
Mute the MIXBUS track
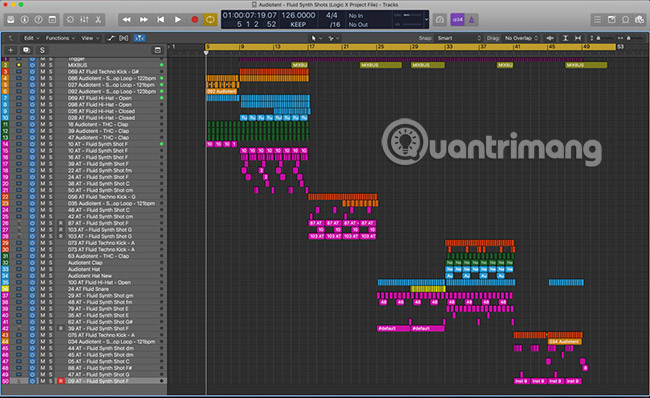(x=43, y=65)
